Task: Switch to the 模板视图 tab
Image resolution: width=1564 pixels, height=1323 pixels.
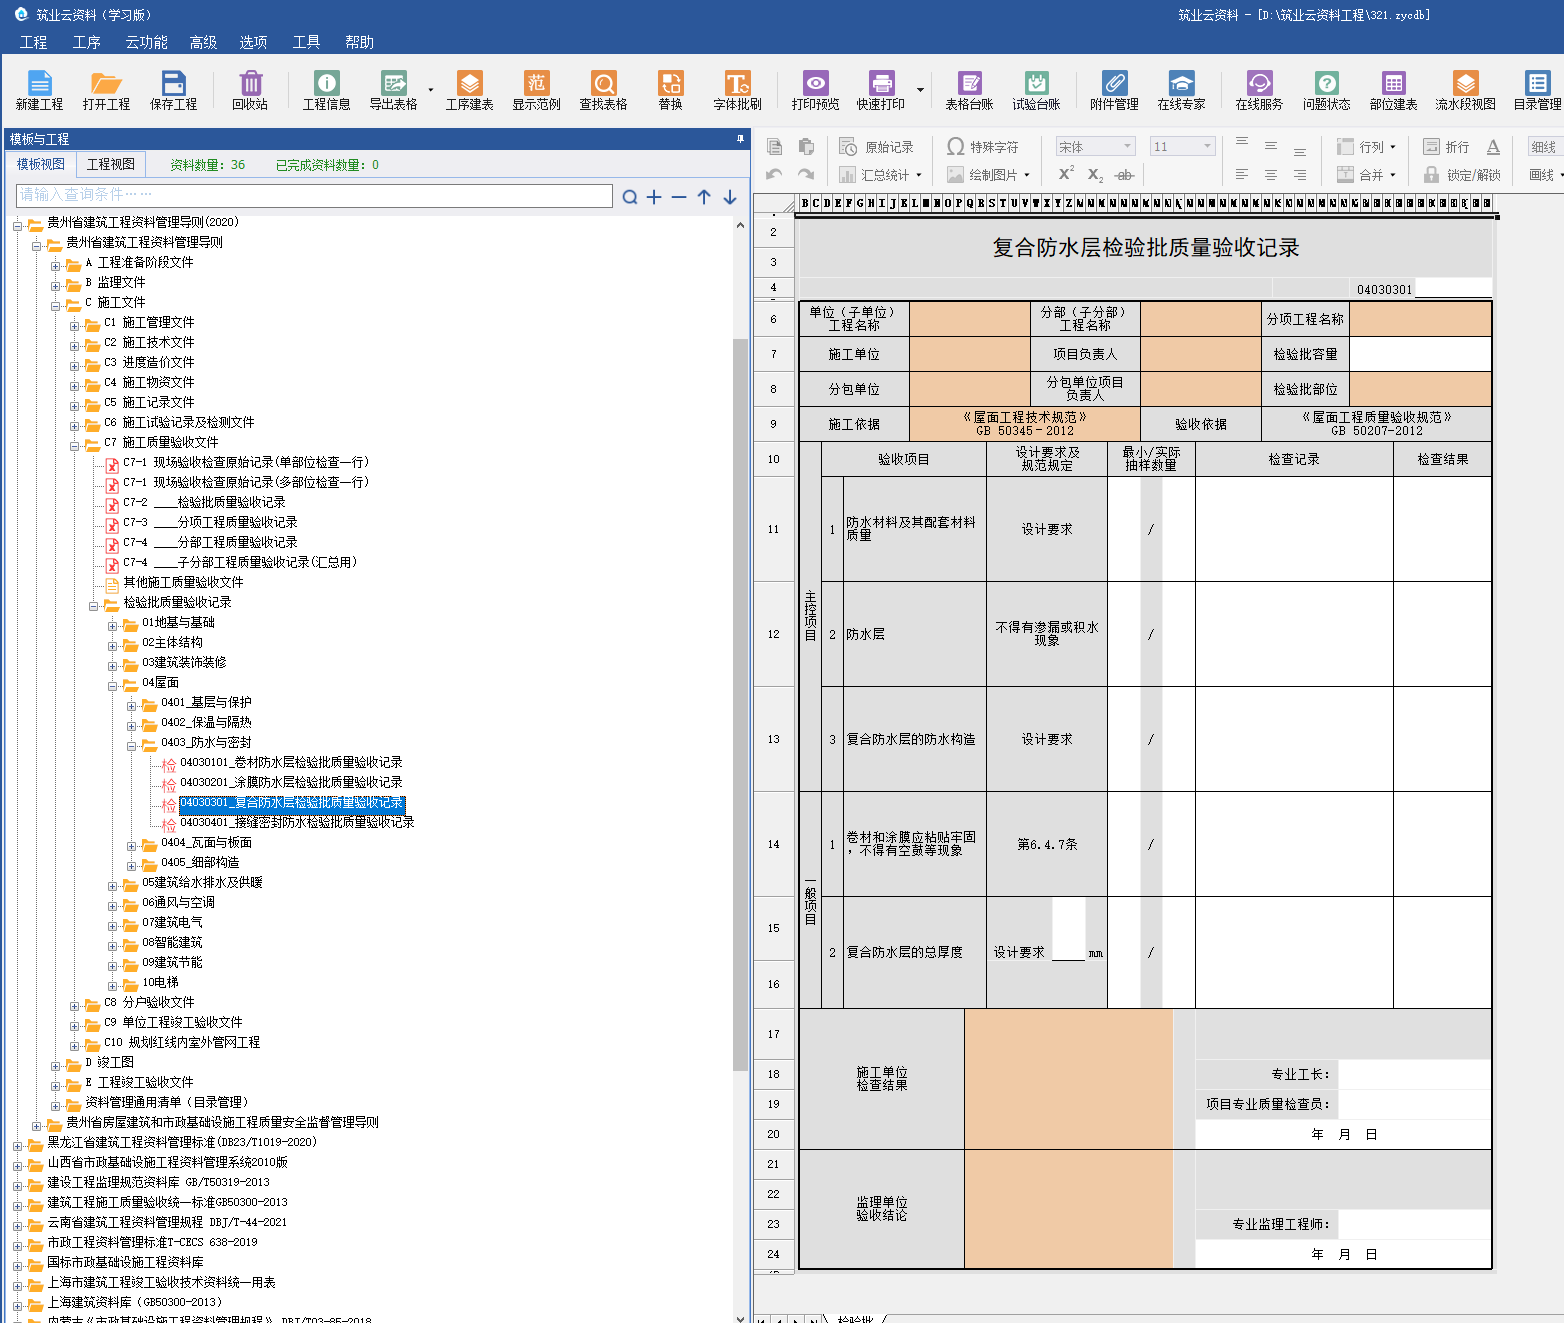Action: pos(41,164)
